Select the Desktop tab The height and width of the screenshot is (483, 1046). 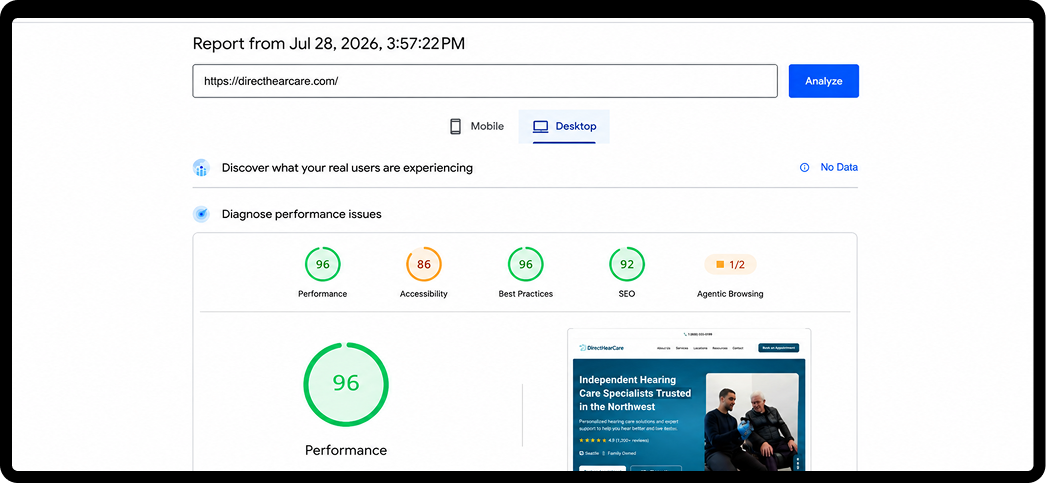(564, 126)
